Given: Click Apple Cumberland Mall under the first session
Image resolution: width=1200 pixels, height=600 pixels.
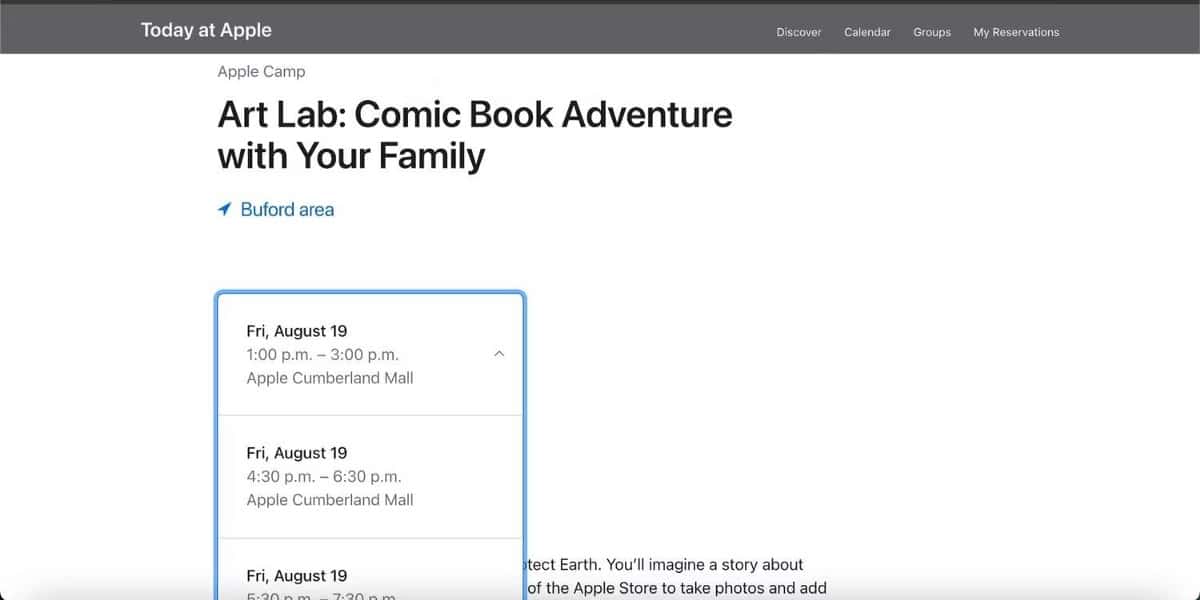Looking at the screenshot, I should tap(329, 378).
